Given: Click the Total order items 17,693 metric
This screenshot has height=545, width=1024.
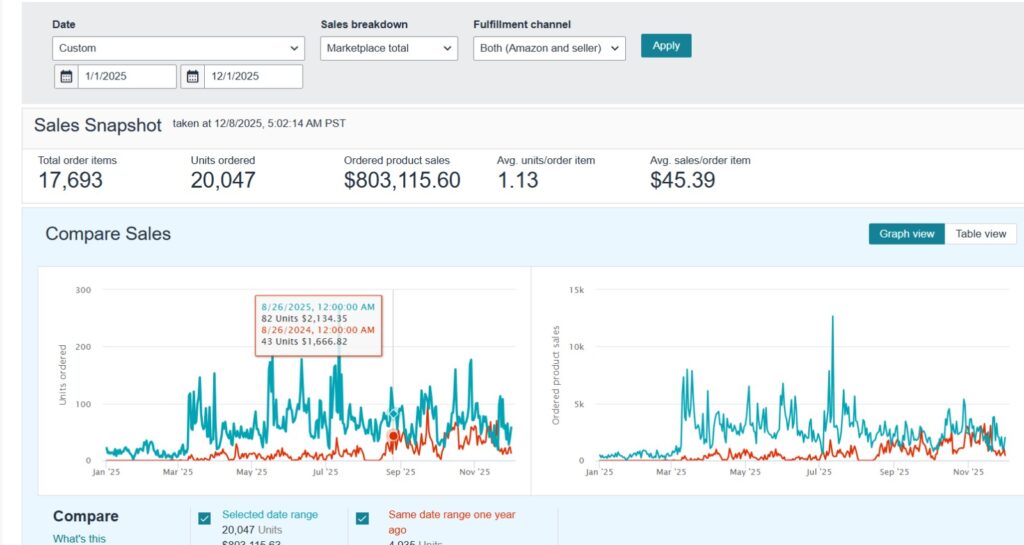Looking at the screenshot, I should pos(70,180).
